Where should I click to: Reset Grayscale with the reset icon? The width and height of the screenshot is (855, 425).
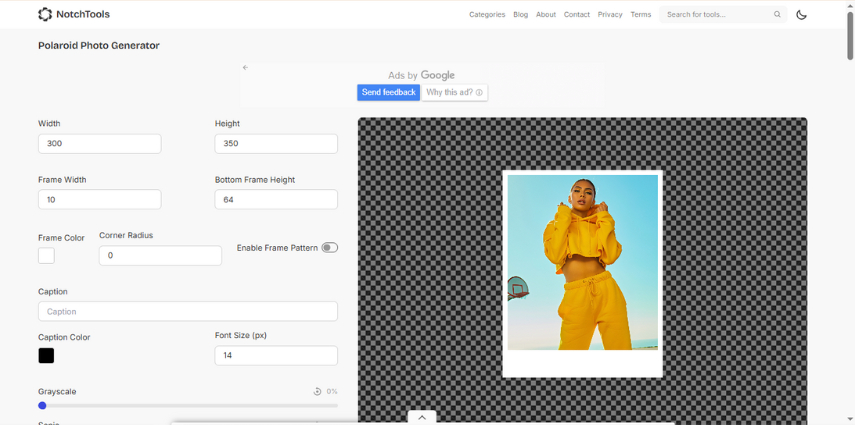point(317,391)
